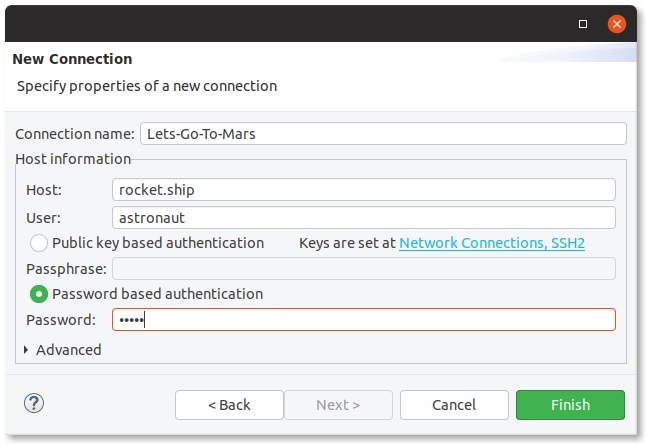
Task: Focus the Connection name text field
Action: pyautogui.click(x=381, y=134)
